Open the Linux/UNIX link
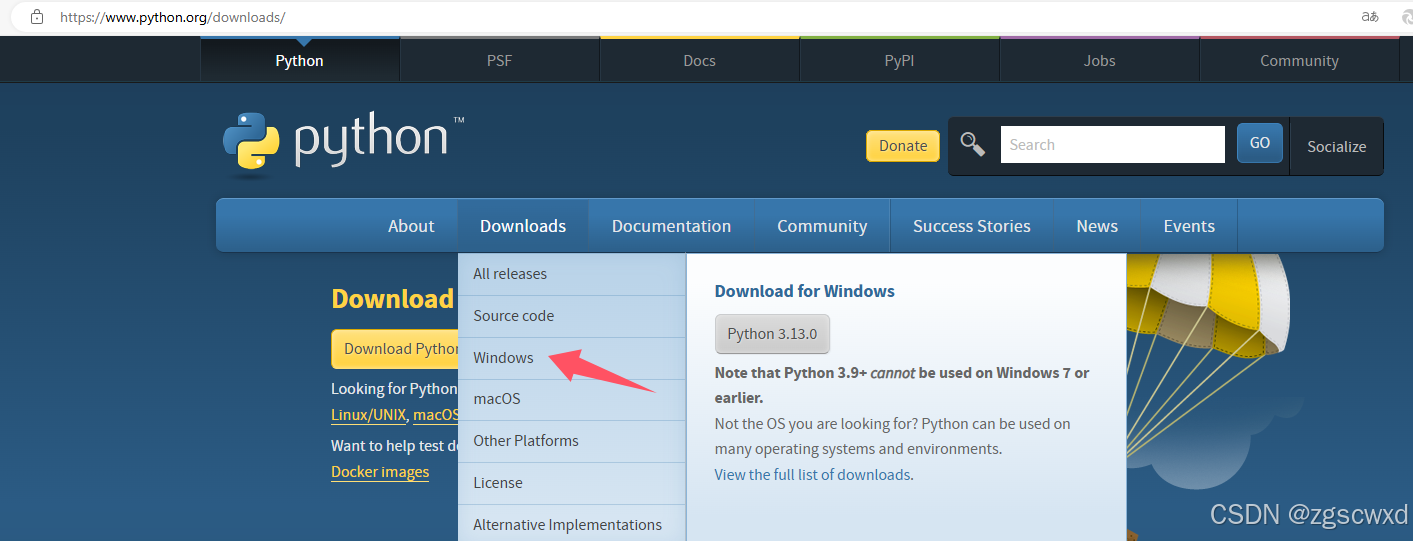 pos(369,415)
